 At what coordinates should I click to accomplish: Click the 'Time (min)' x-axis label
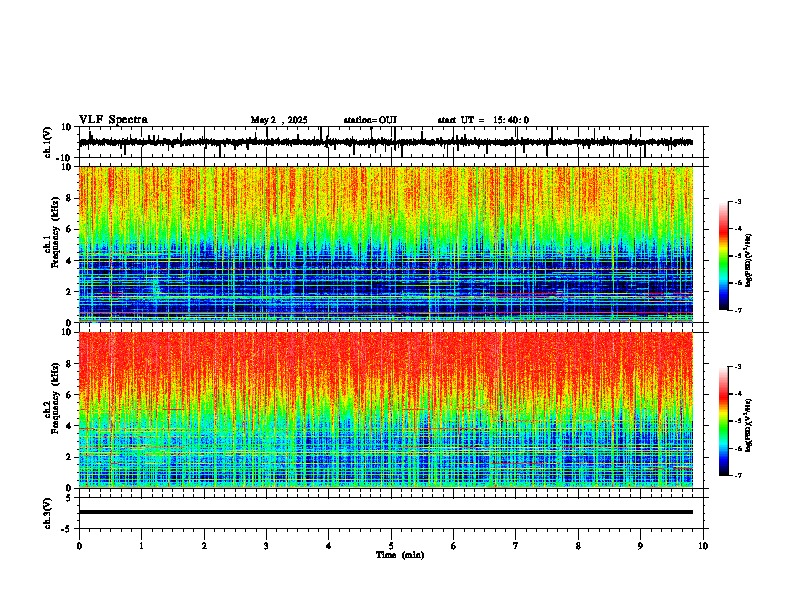pyautogui.click(x=400, y=555)
